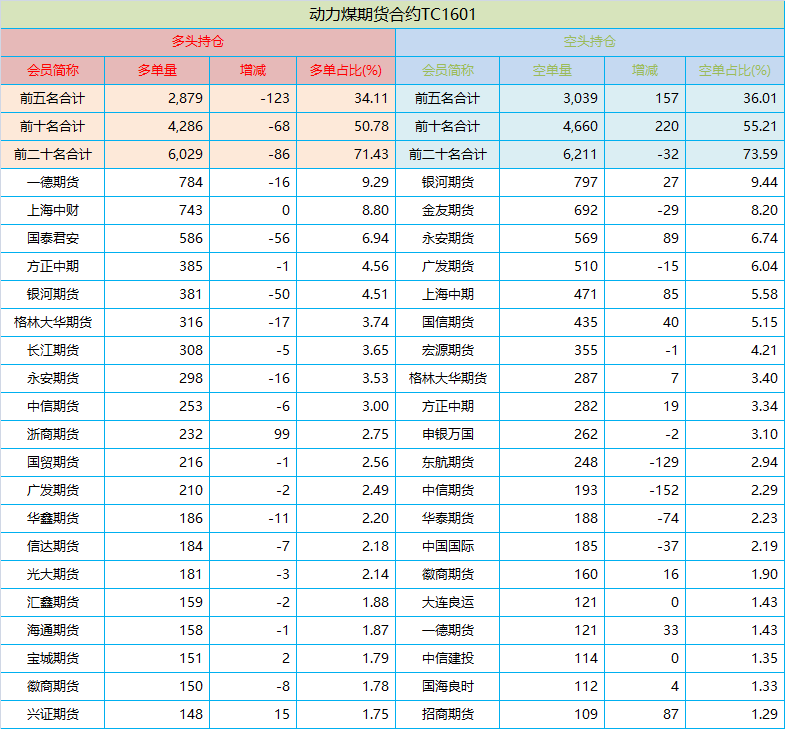Screen dimensions: 785x729
Task: Click 方正中期 in the long list
Action: pyautogui.click(x=53, y=266)
